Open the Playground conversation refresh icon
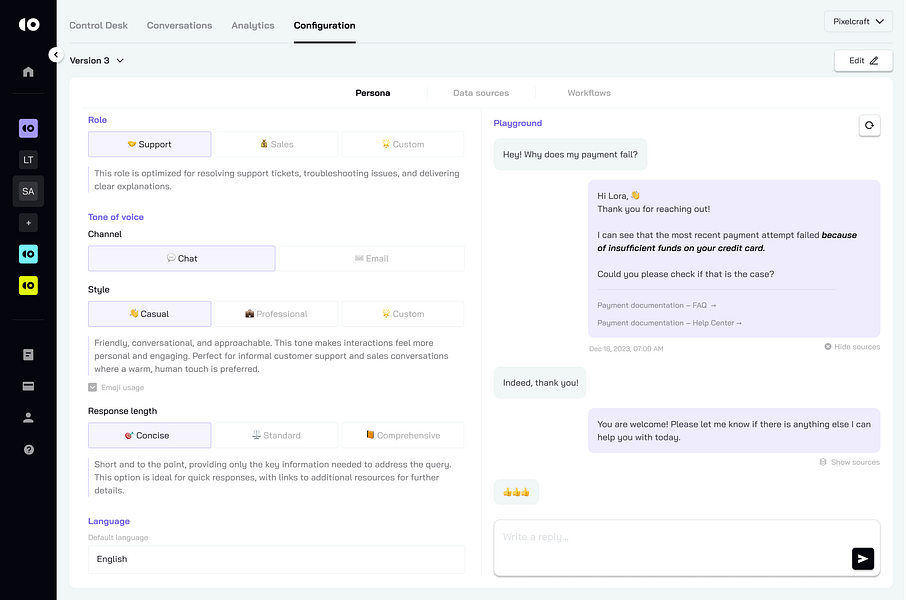Image resolution: width=906 pixels, height=600 pixels. pyautogui.click(x=869, y=124)
